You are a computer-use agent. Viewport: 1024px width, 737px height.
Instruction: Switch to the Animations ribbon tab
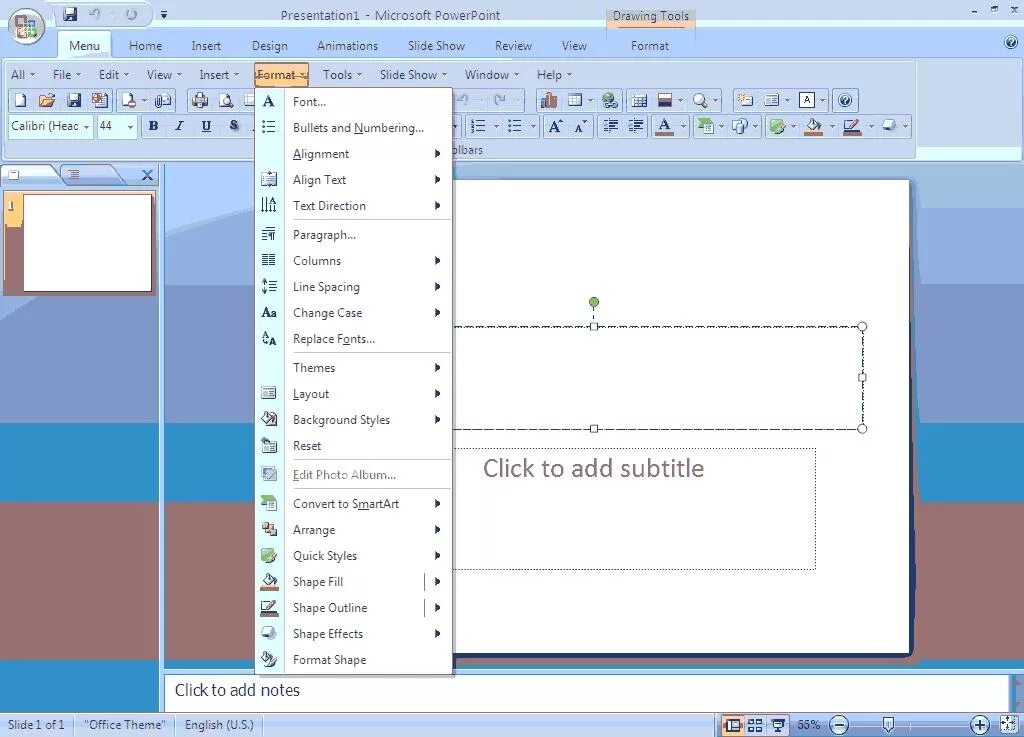[x=347, y=46]
